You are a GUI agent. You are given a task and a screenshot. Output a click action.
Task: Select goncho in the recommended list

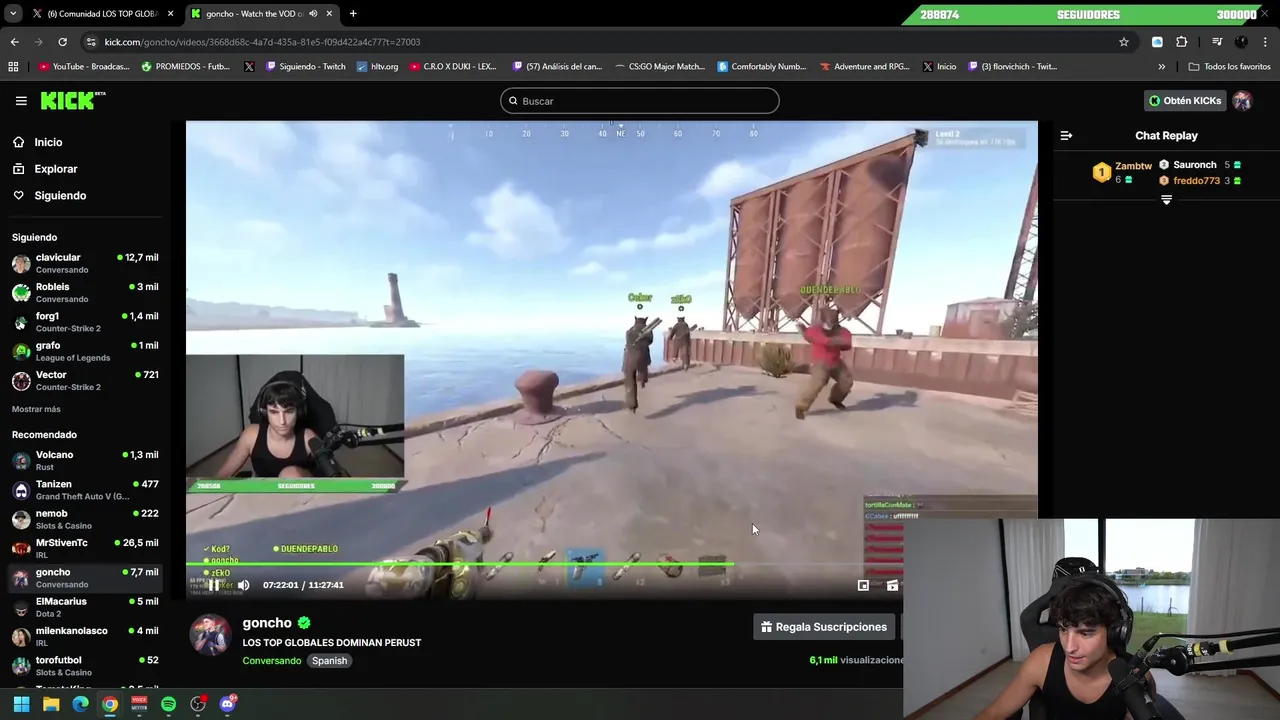pos(85,578)
